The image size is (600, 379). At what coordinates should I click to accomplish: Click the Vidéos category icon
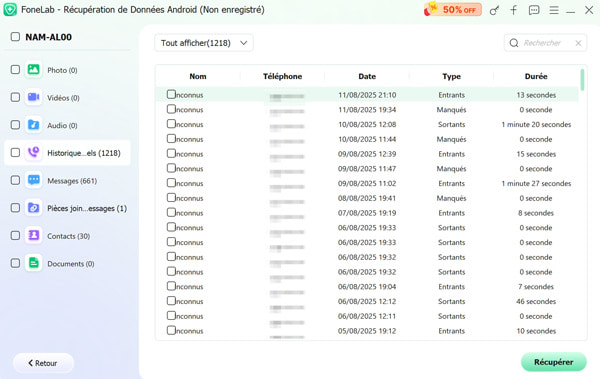coord(33,97)
